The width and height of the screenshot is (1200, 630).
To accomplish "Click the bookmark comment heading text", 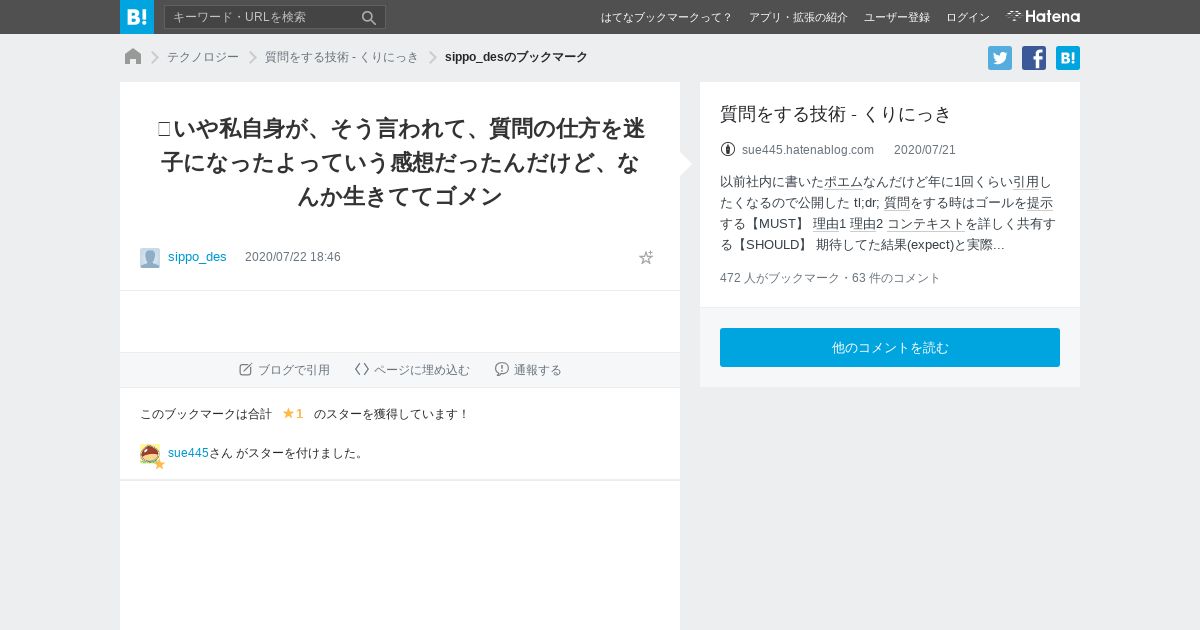I will (x=400, y=162).
